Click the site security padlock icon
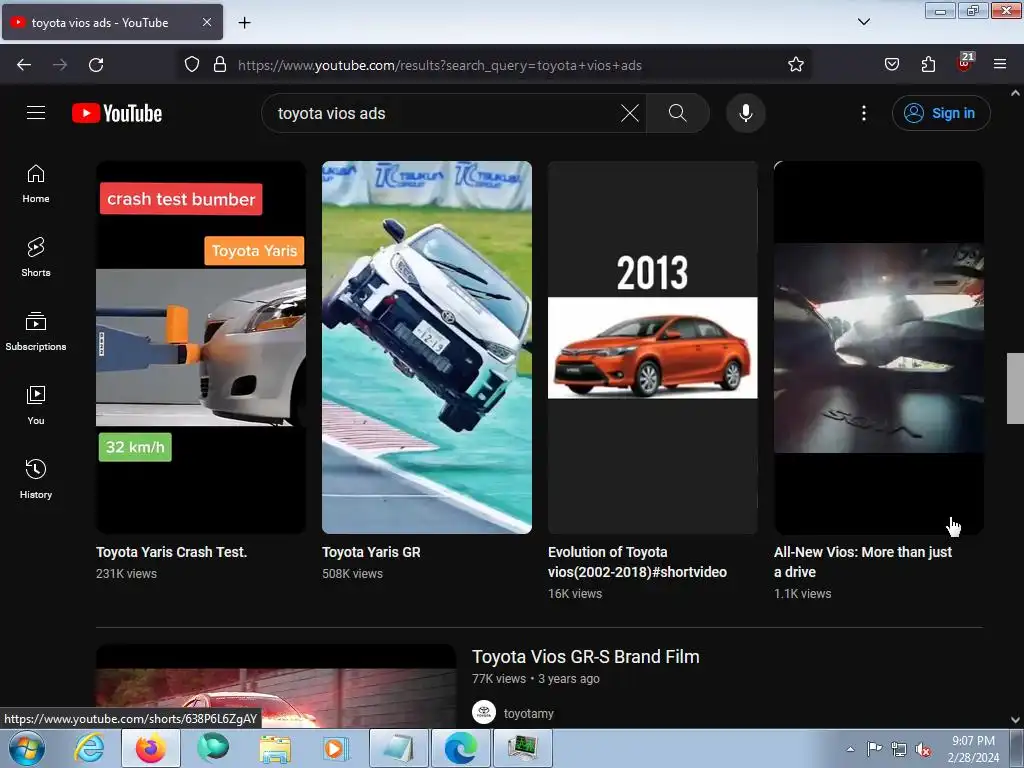This screenshot has width=1024, height=768. pos(220,65)
